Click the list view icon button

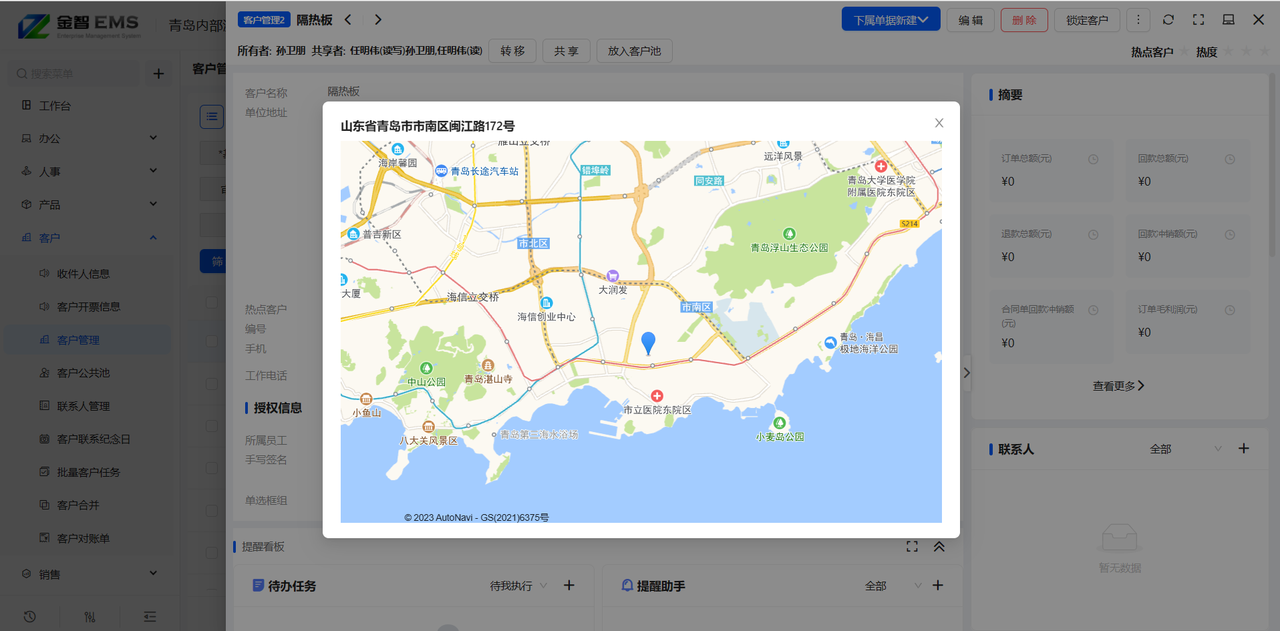212,116
